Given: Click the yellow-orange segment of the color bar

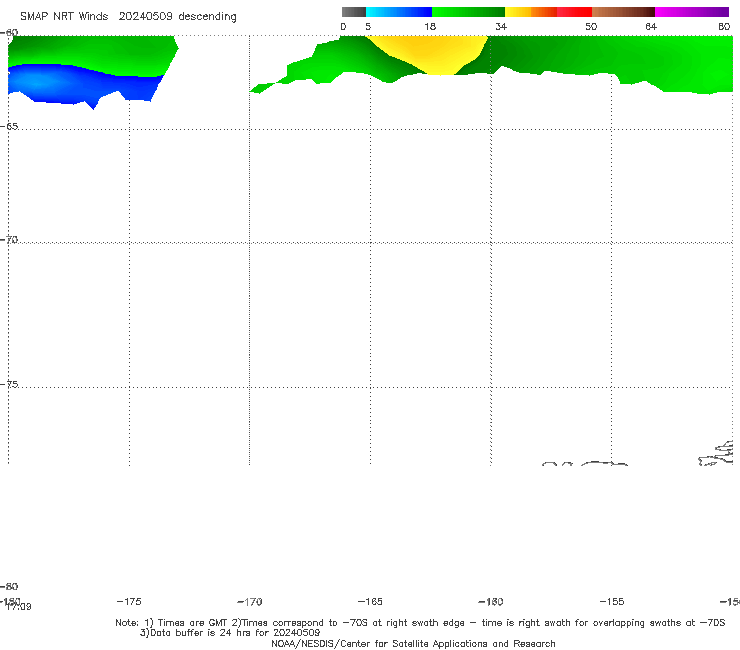Looking at the screenshot, I should pos(530,12).
